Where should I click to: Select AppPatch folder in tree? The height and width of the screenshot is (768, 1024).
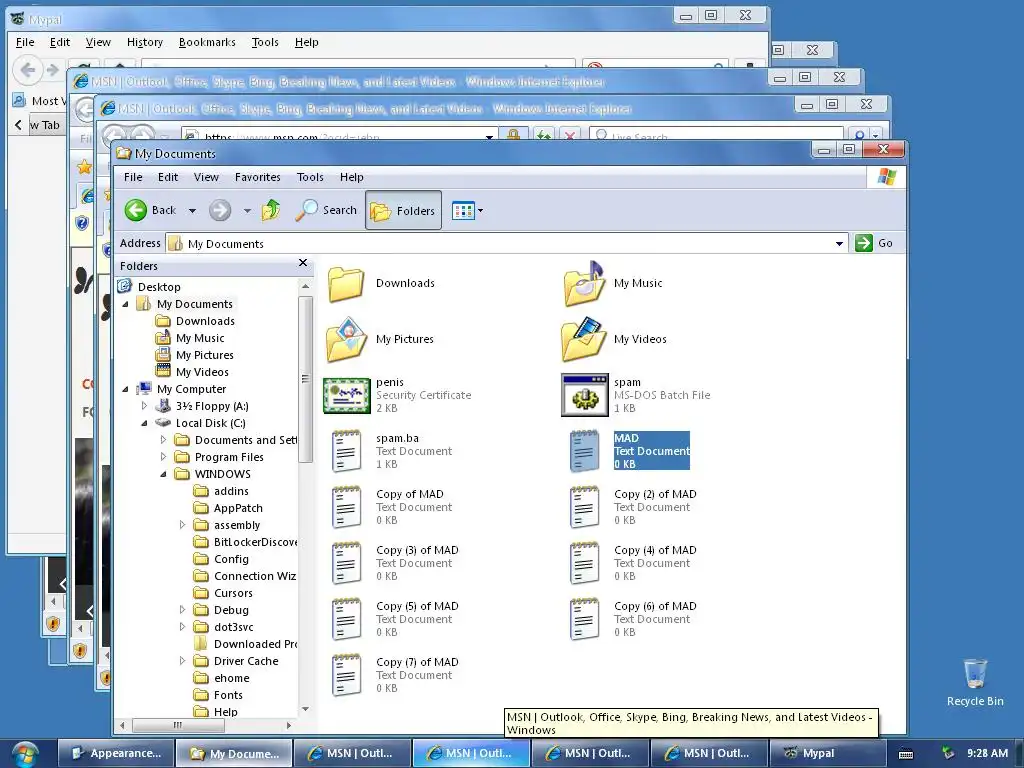coord(238,508)
